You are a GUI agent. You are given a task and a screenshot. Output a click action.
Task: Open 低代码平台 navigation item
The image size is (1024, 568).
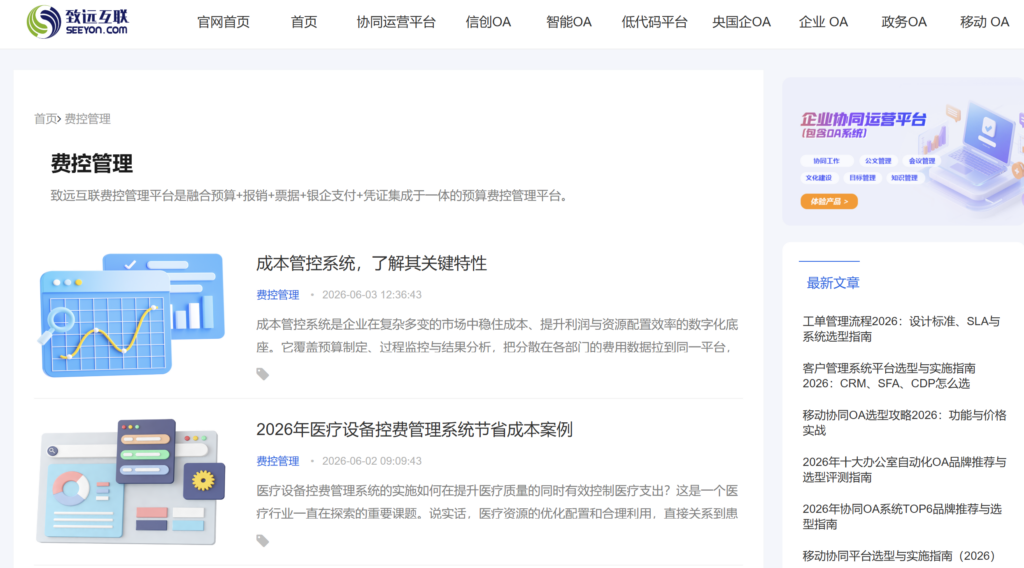pyautogui.click(x=654, y=22)
